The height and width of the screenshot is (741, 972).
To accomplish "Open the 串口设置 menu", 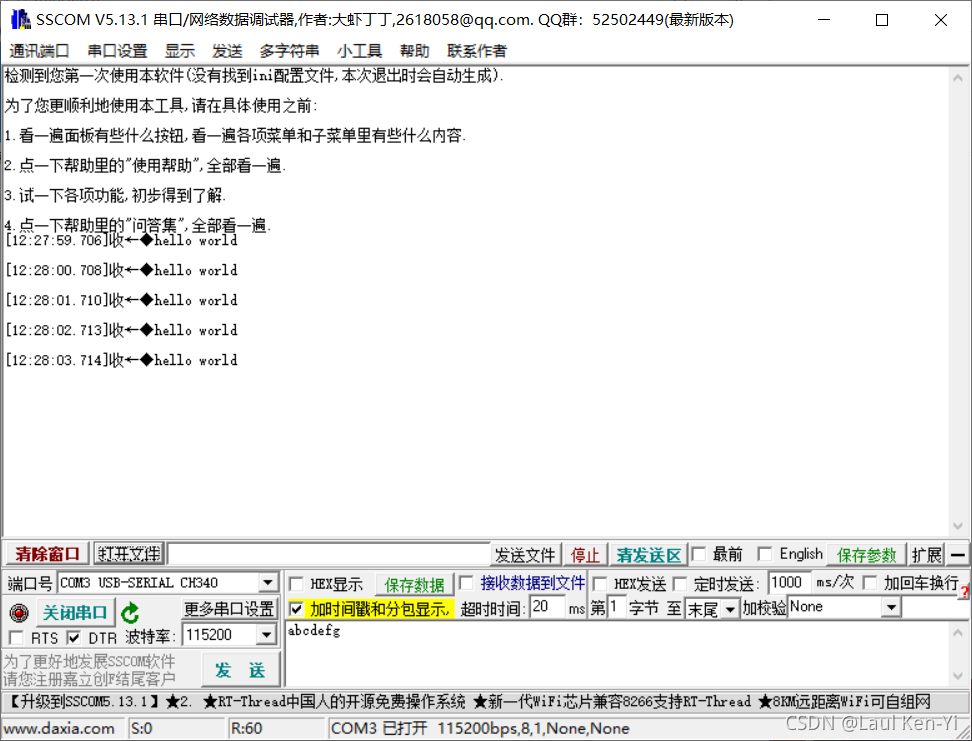I will point(116,50).
